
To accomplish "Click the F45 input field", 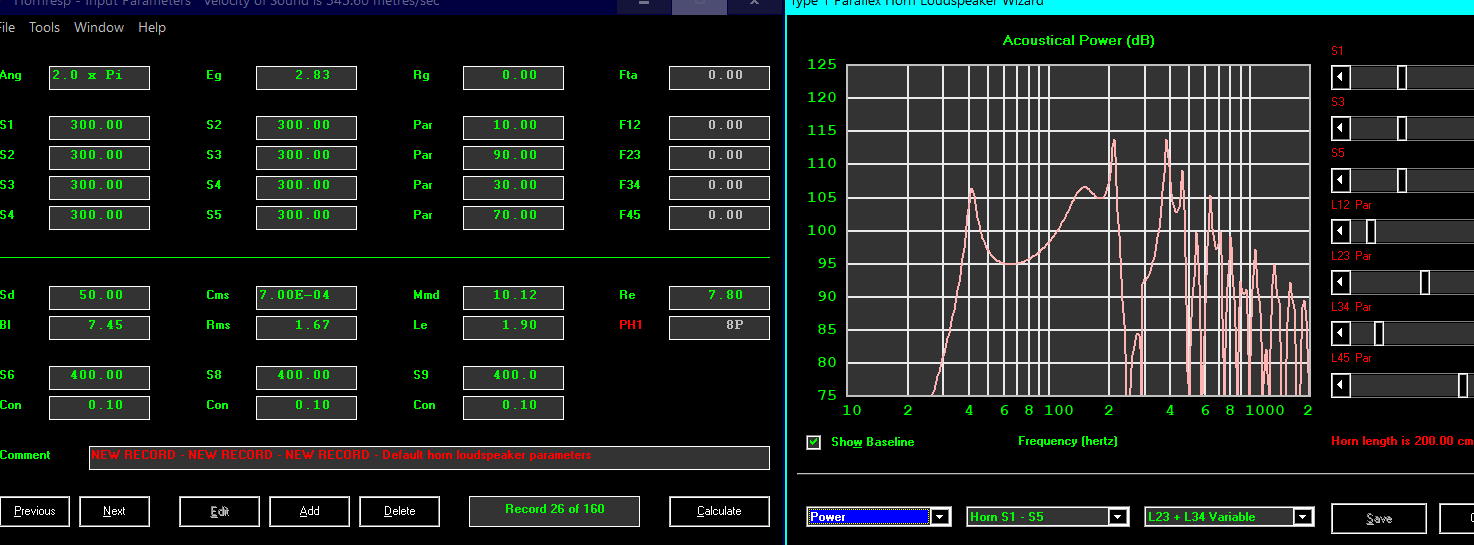I will pyautogui.click(x=719, y=217).
